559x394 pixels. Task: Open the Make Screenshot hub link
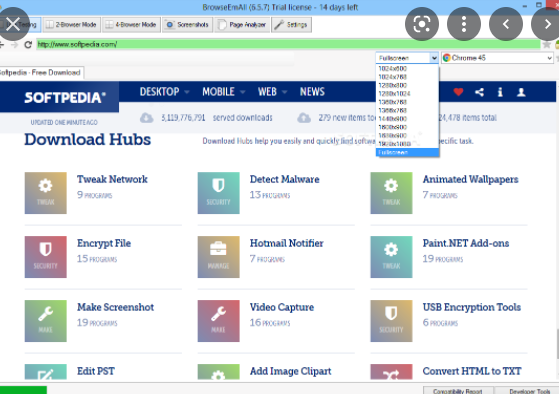[x=116, y=307]
